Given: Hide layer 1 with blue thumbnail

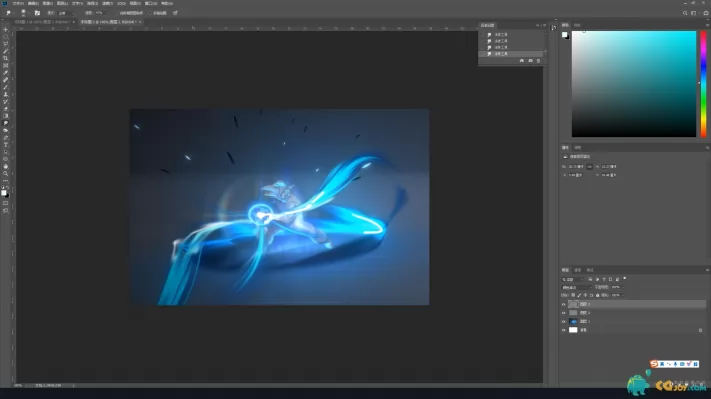Looking at the screenshot, I should click(564, 321).
